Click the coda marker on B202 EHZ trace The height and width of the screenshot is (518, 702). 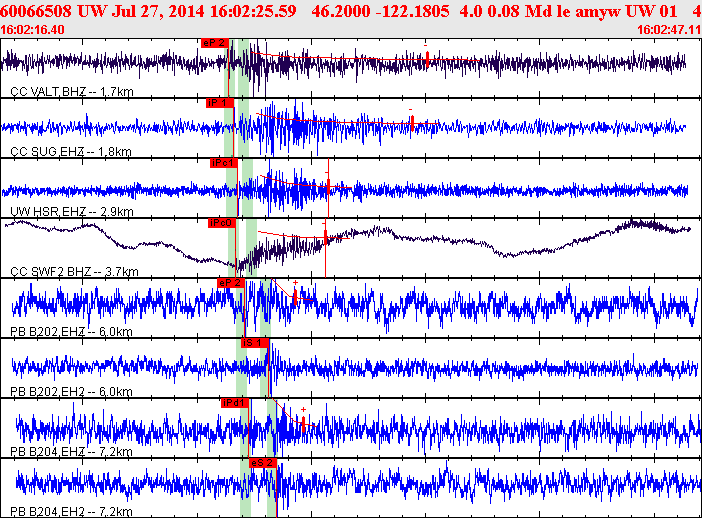[x=295, y=297]
